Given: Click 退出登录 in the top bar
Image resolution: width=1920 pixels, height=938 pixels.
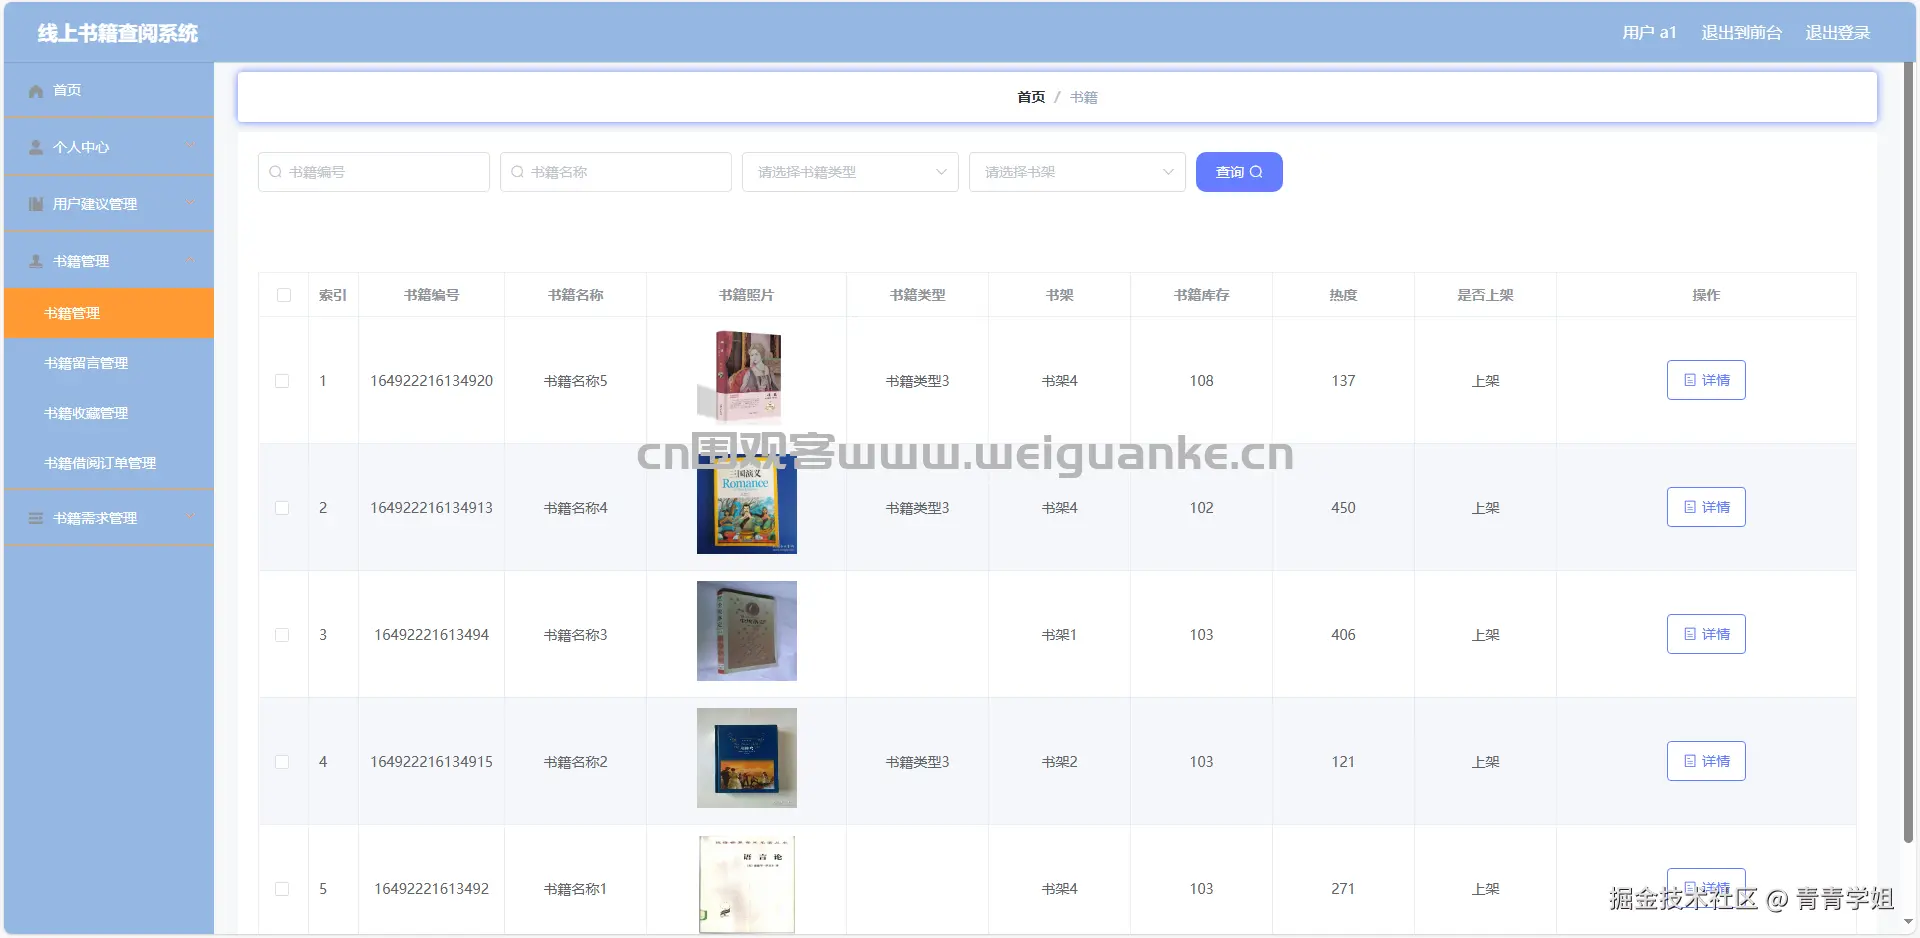Looking at the screenshot, I should coord(1837,32).
